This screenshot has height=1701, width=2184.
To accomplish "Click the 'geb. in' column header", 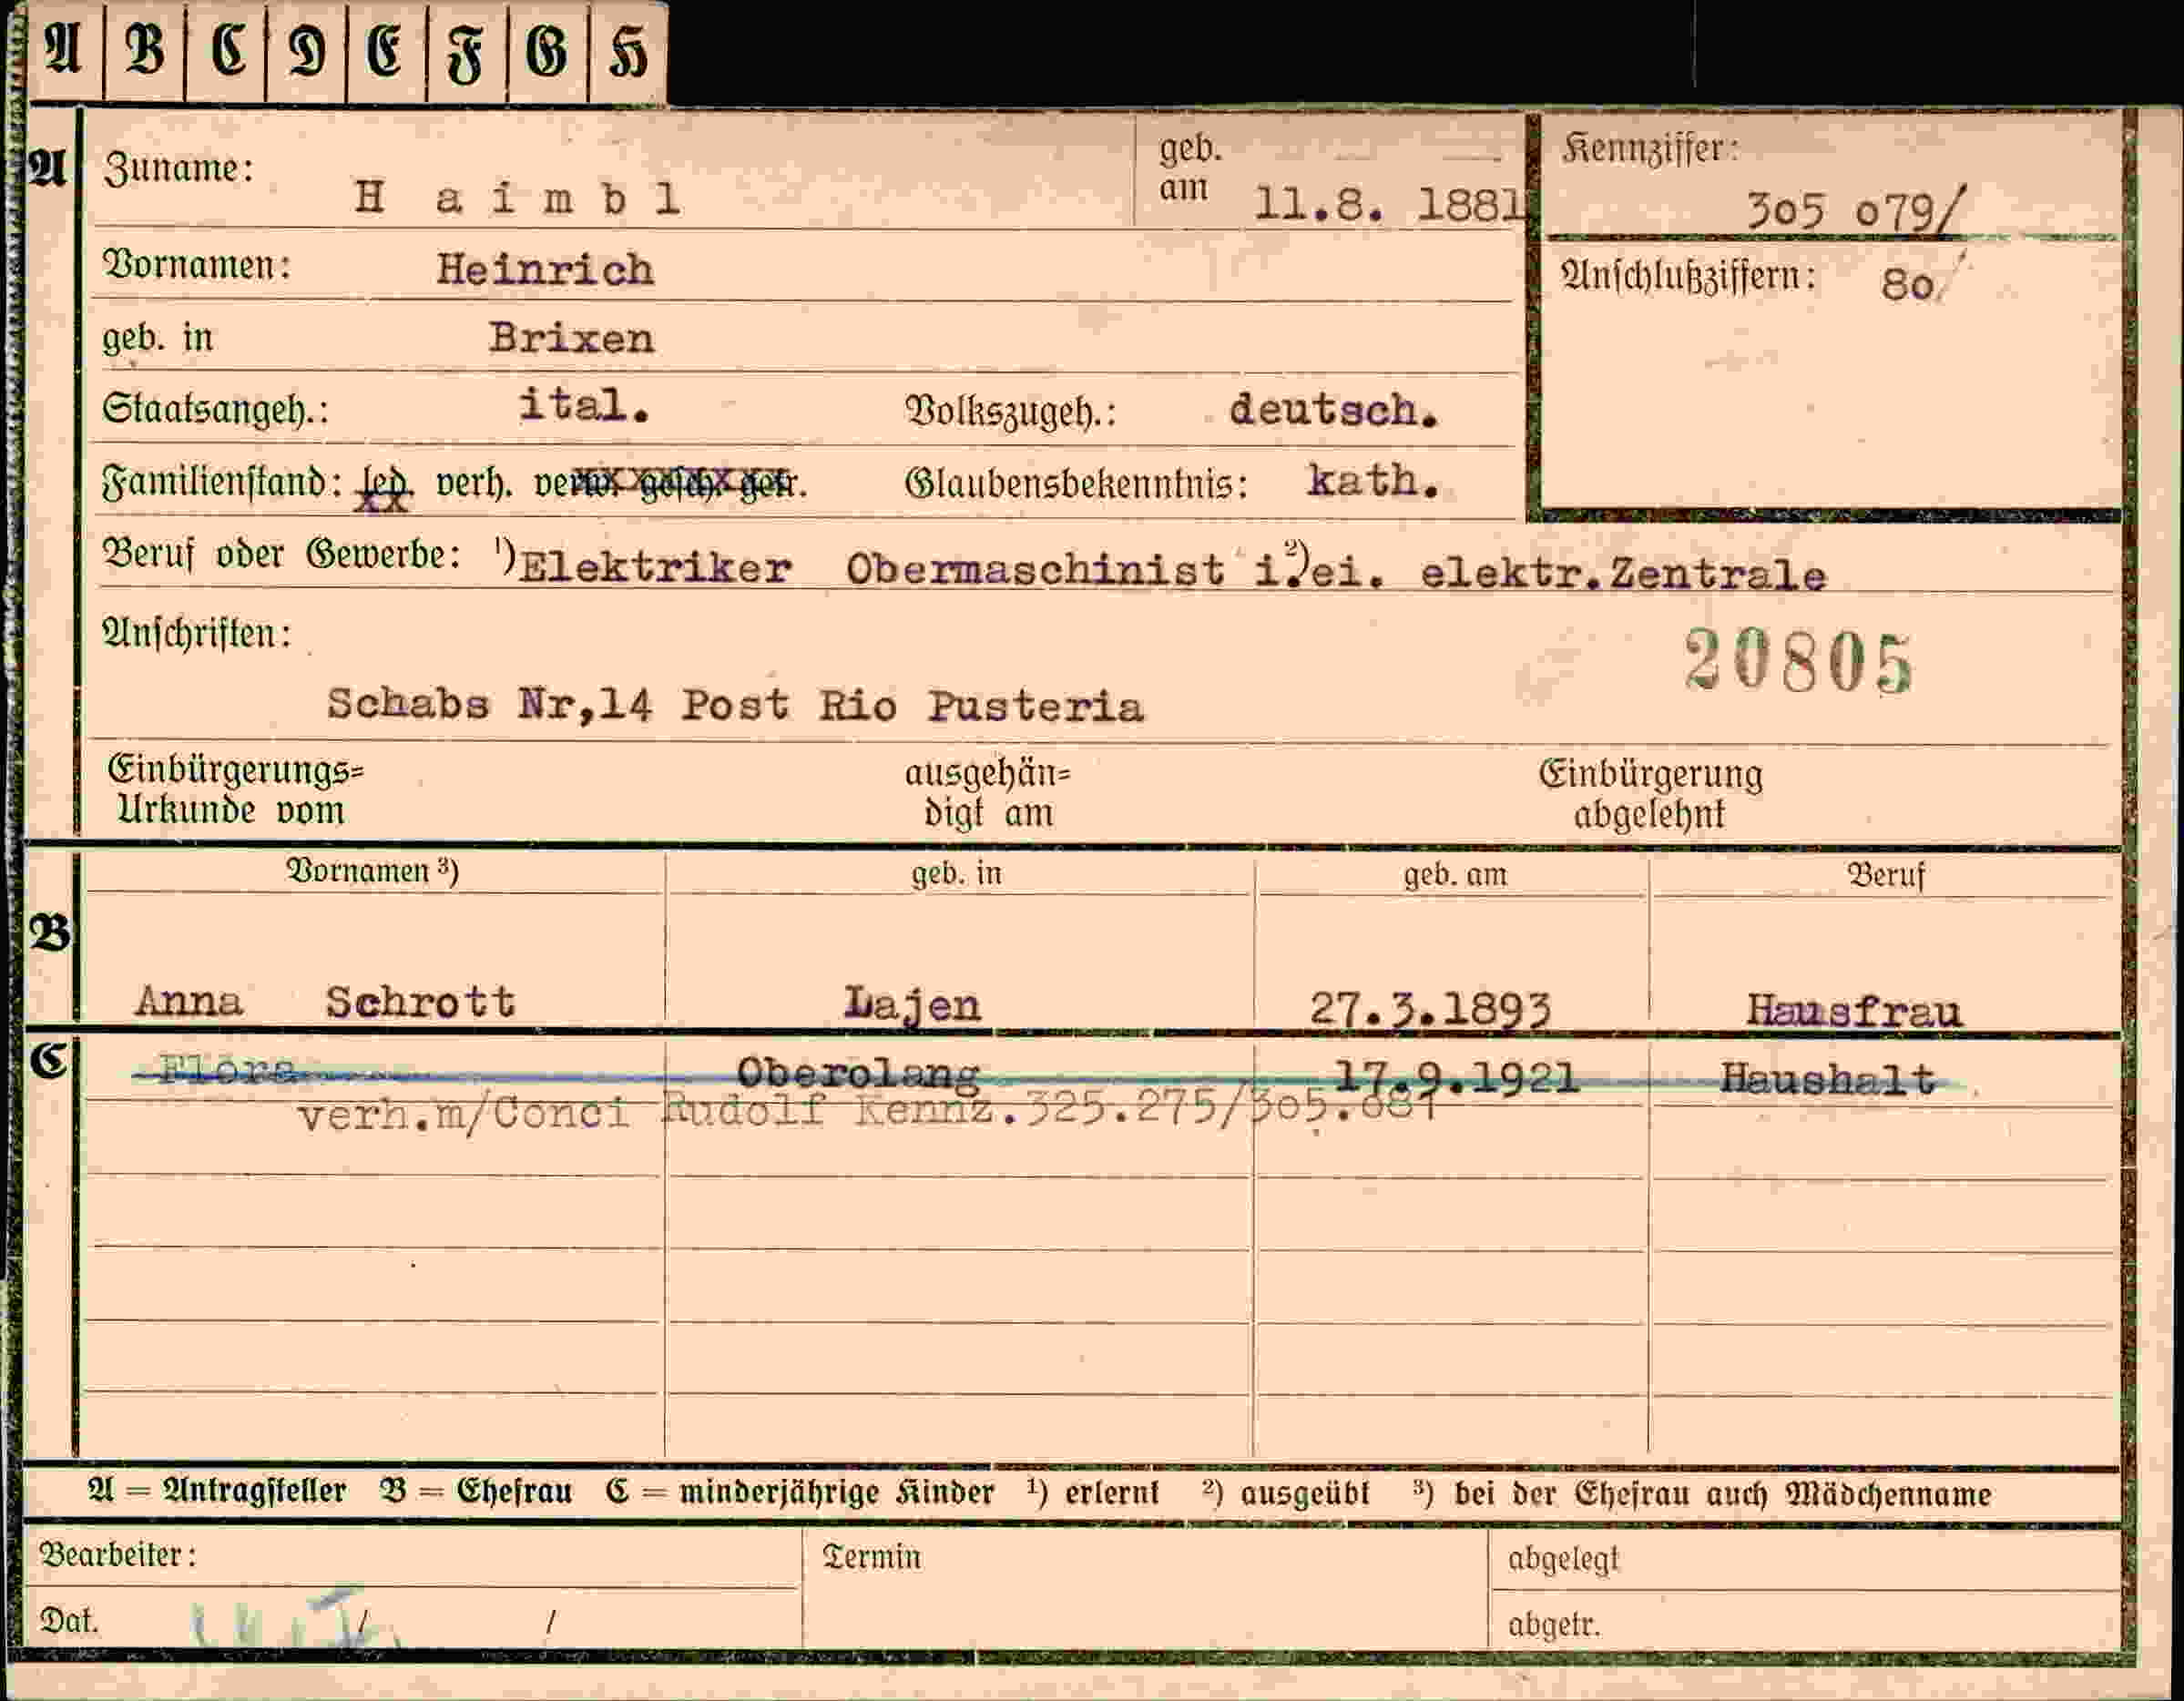I will pos(956,874).
